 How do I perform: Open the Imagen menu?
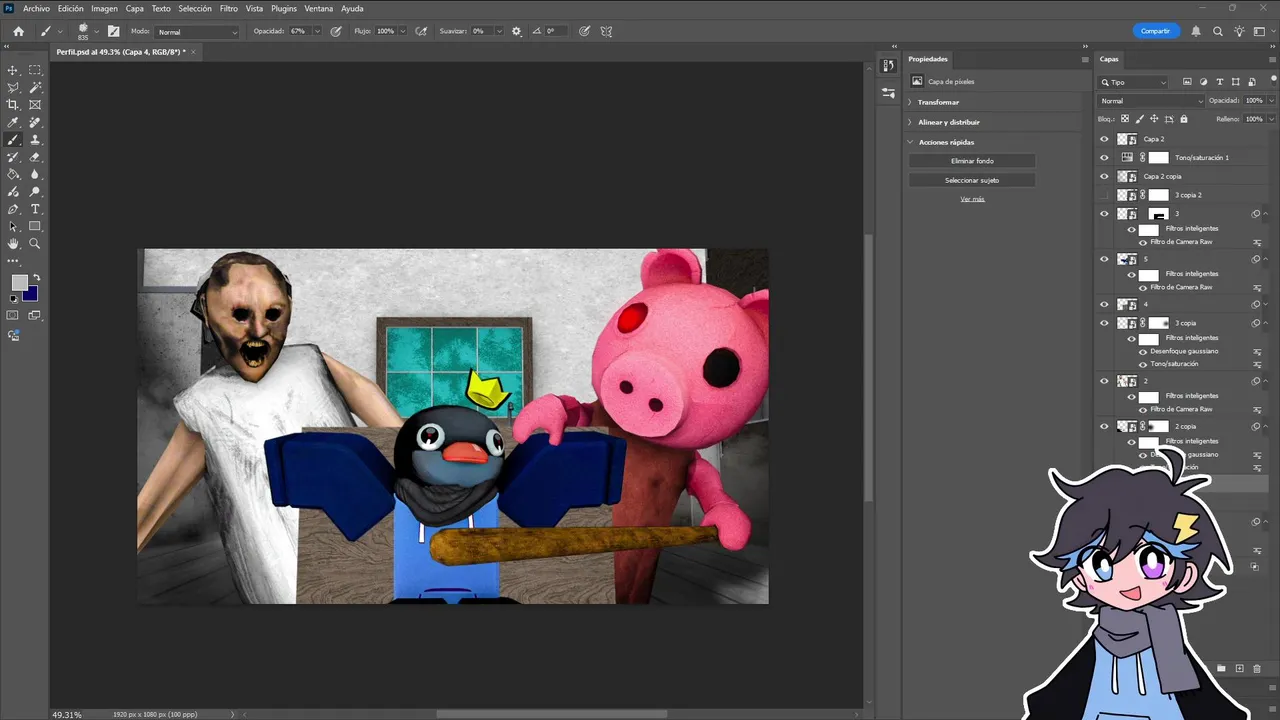point(105,8)
